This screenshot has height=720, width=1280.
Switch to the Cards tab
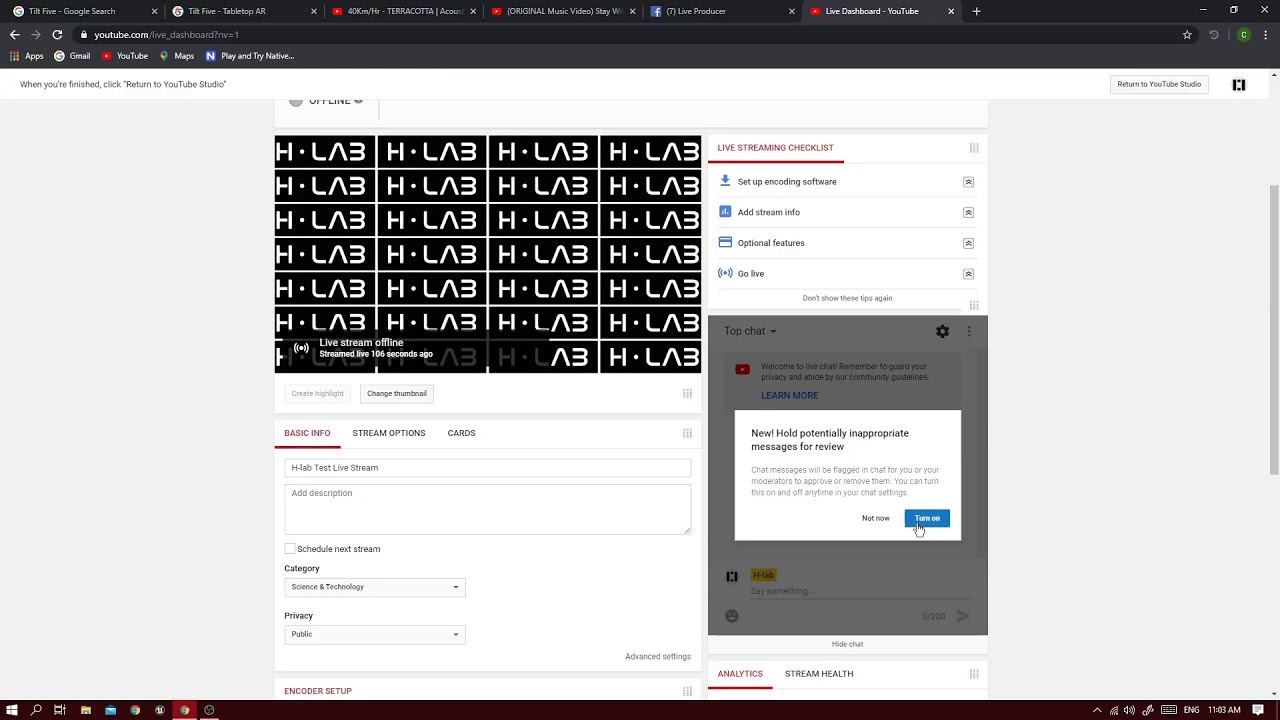click(461, 433)
